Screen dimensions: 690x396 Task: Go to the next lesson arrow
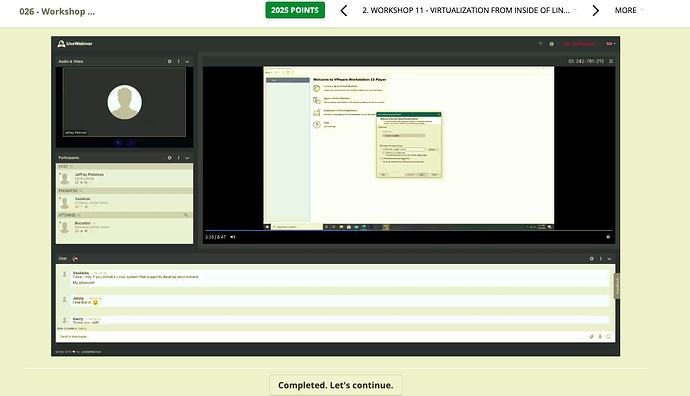pos(595,10)
